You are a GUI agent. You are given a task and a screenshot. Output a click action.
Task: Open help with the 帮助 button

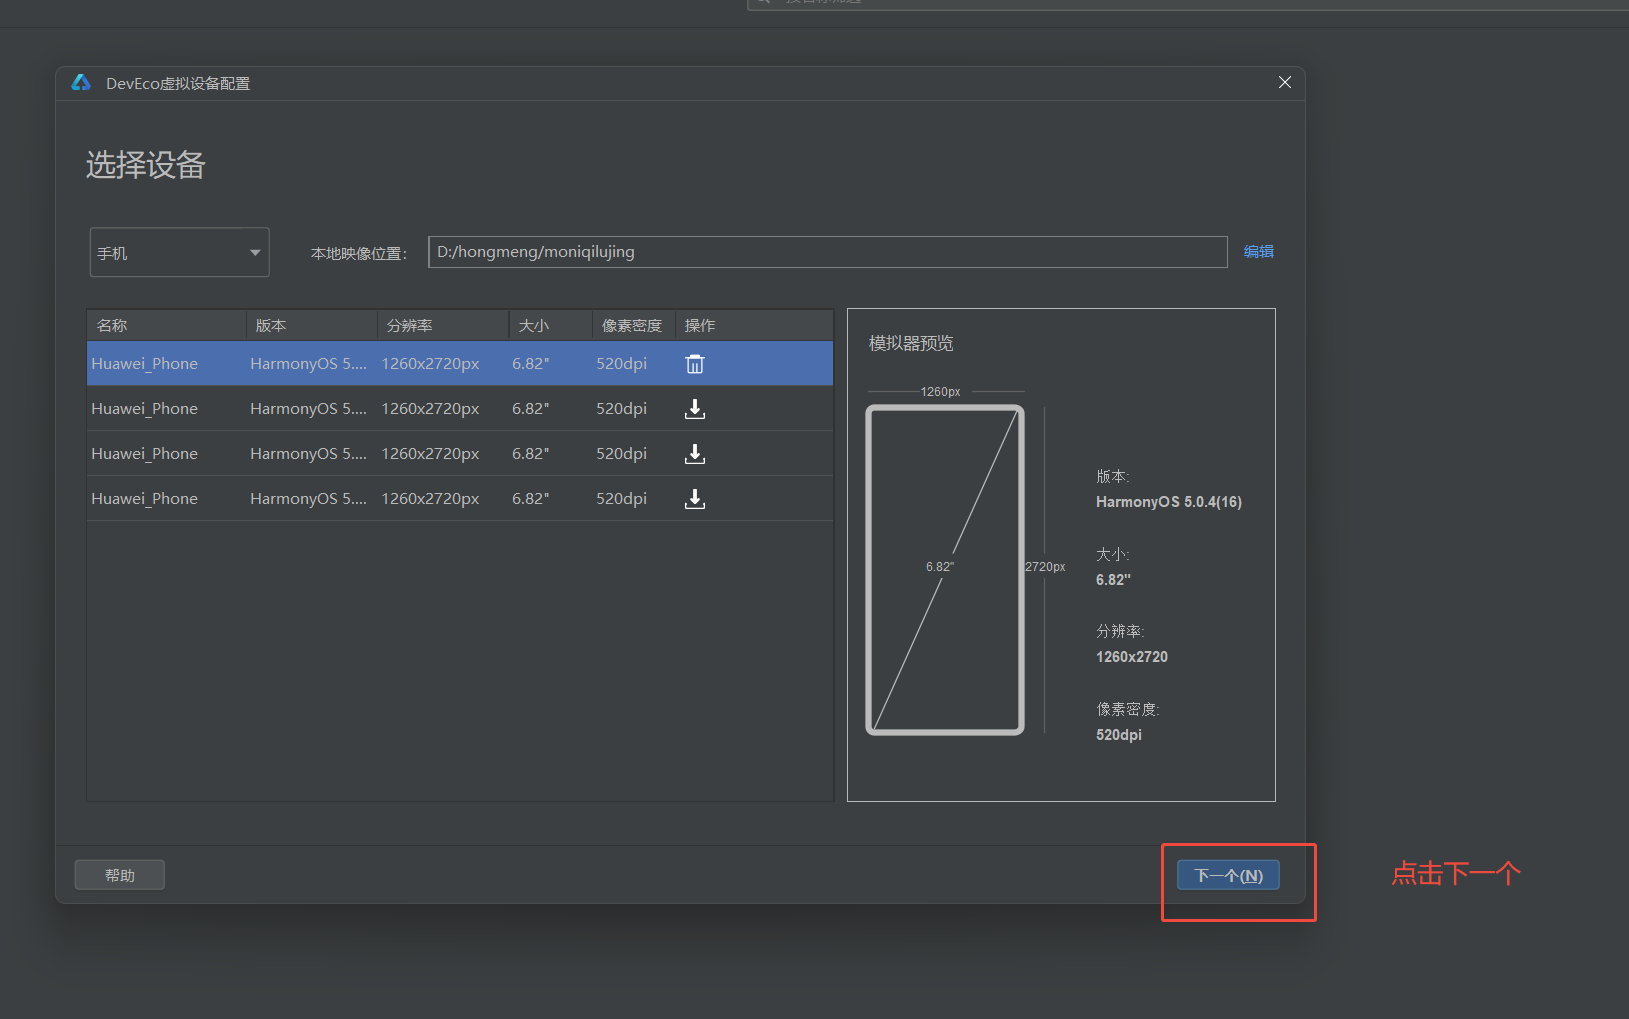[x=120, y=875]
